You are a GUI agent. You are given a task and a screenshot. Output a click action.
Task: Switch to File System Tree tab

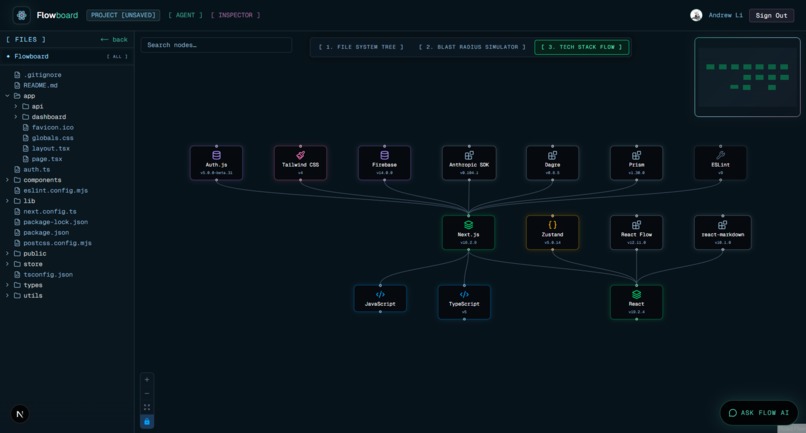point(361,47)
